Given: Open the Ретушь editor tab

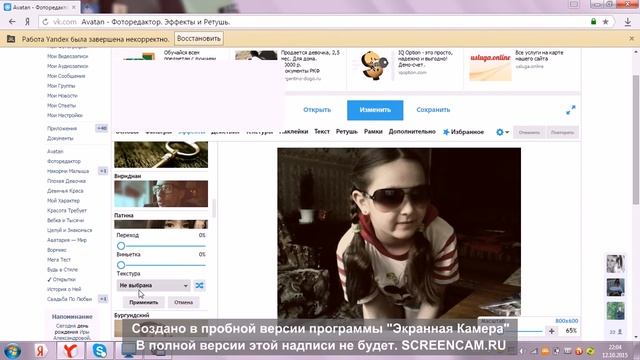Looking at the screenshot, I should pyautogui.click(x=347, y=131).
